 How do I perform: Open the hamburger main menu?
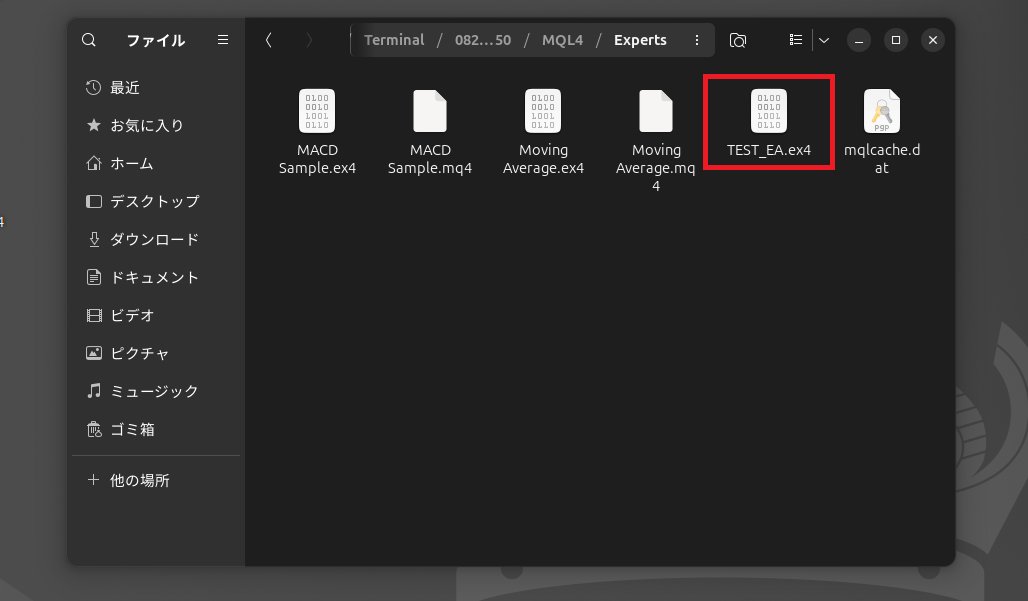[x=223, y=40]
